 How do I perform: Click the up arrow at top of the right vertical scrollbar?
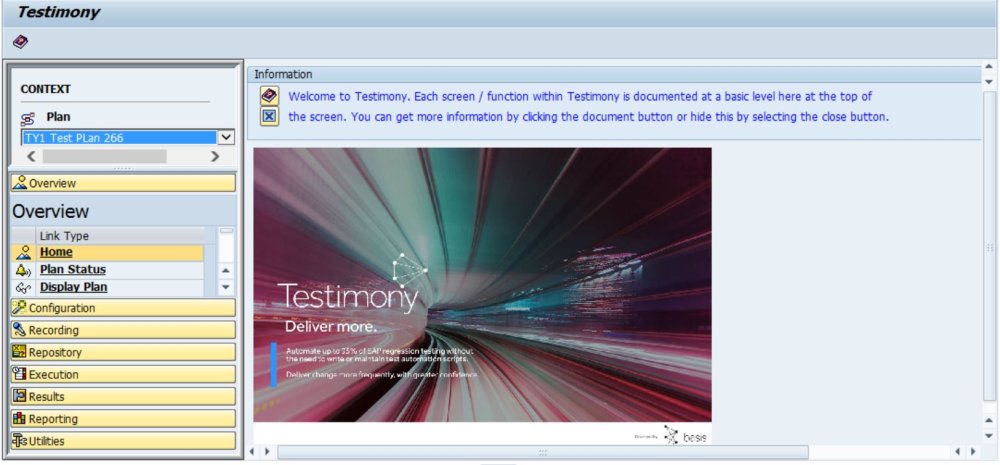(x=989, y=66)
